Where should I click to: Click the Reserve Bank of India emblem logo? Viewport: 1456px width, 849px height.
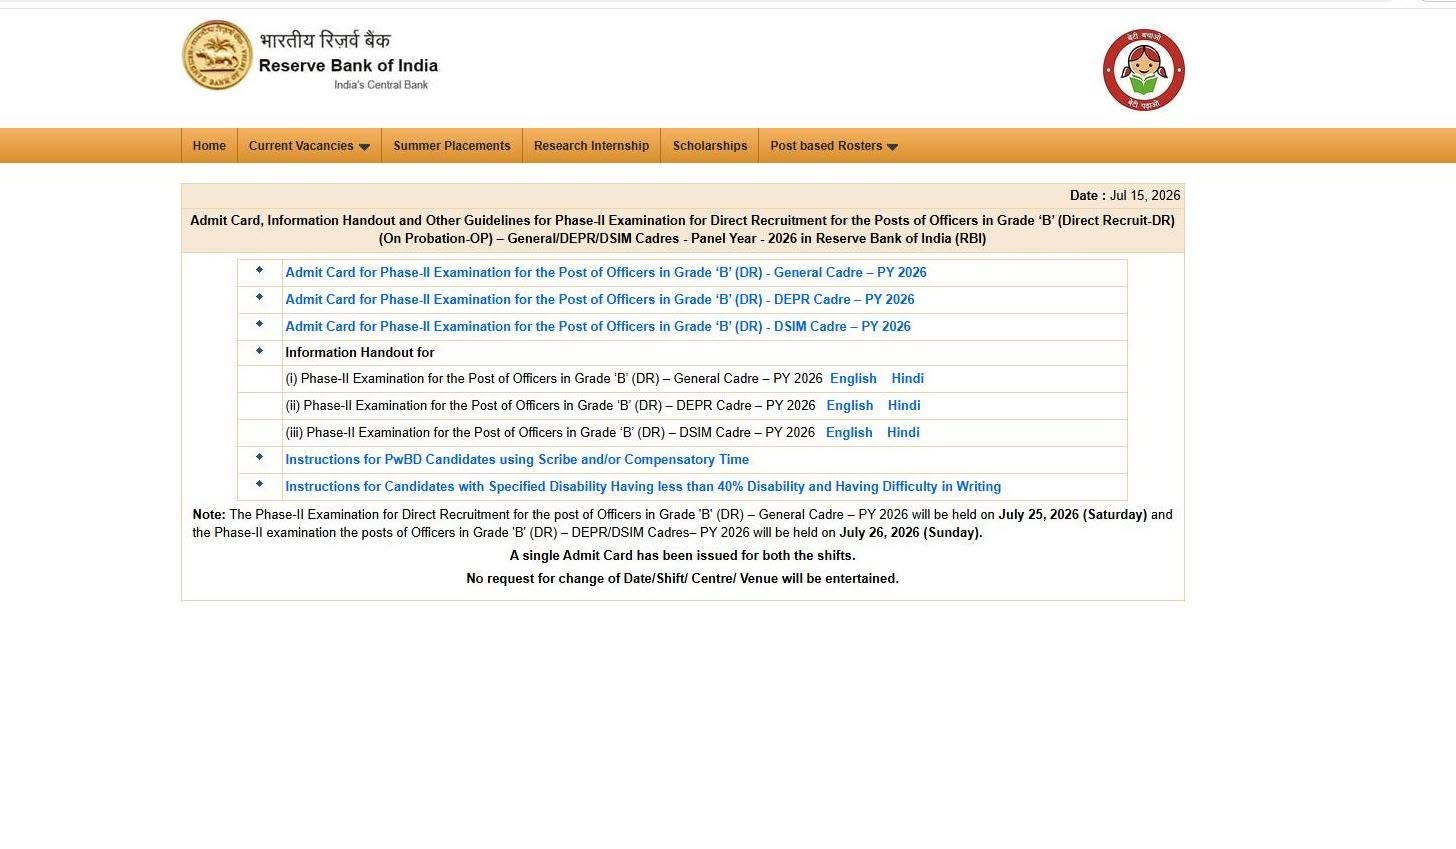217,55
